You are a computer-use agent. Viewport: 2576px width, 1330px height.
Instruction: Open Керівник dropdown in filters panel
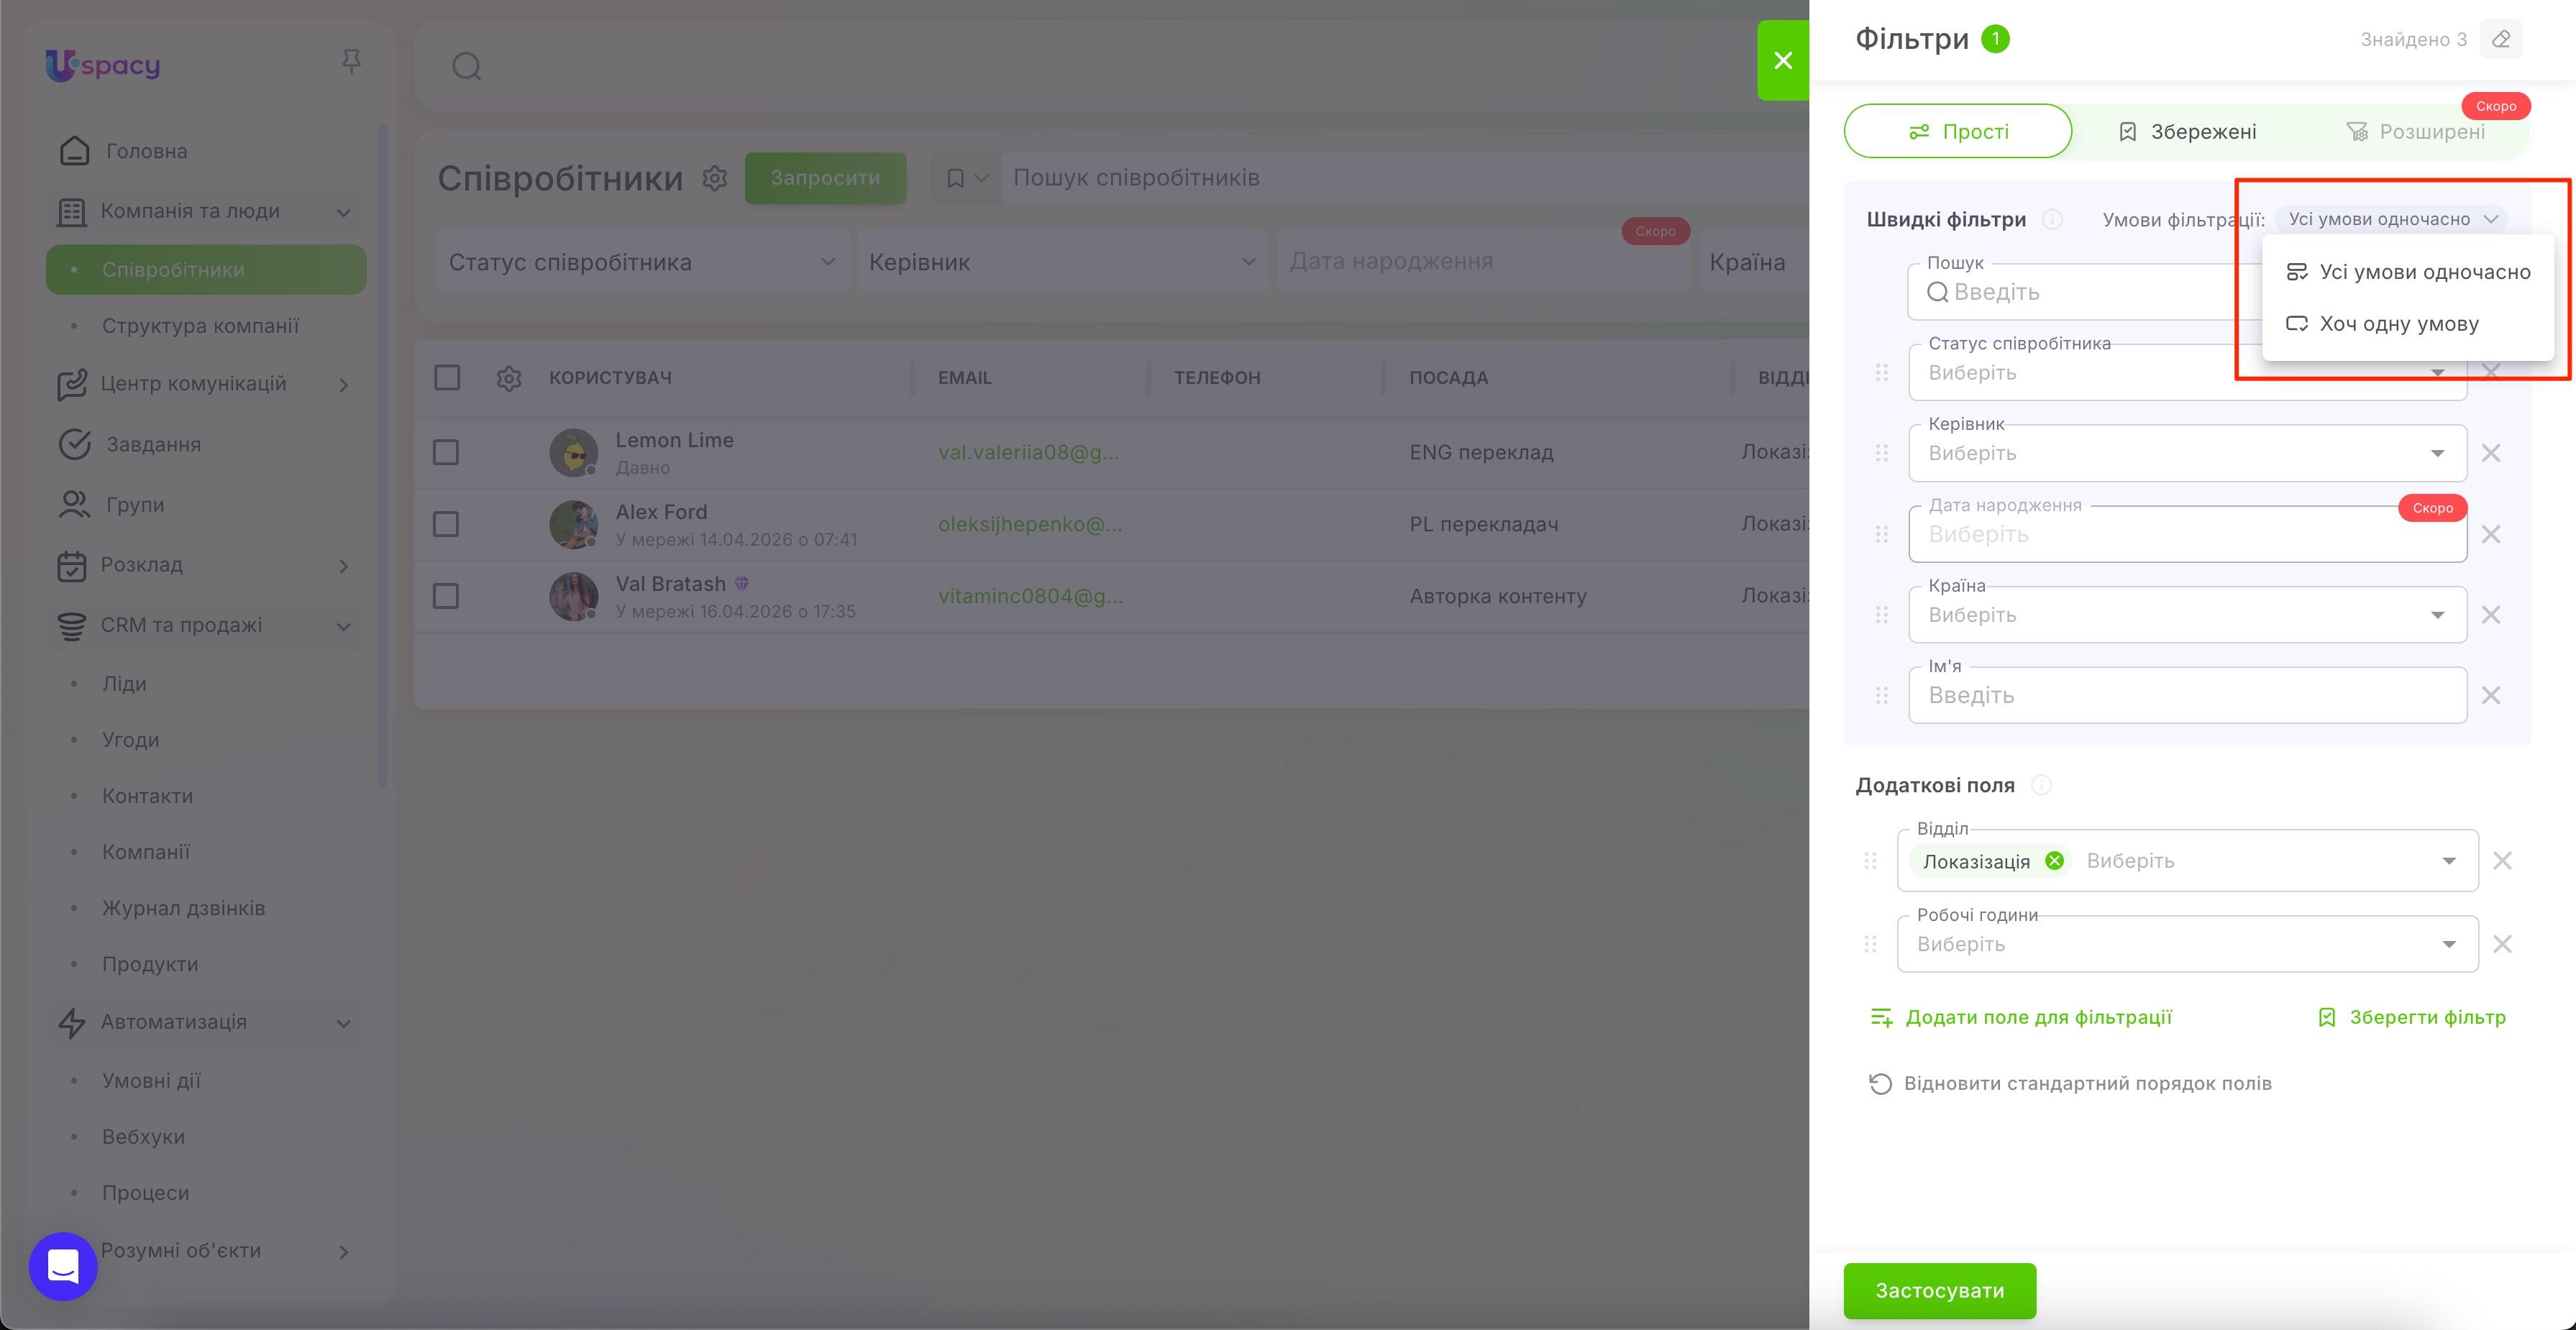click(2187, 453)
